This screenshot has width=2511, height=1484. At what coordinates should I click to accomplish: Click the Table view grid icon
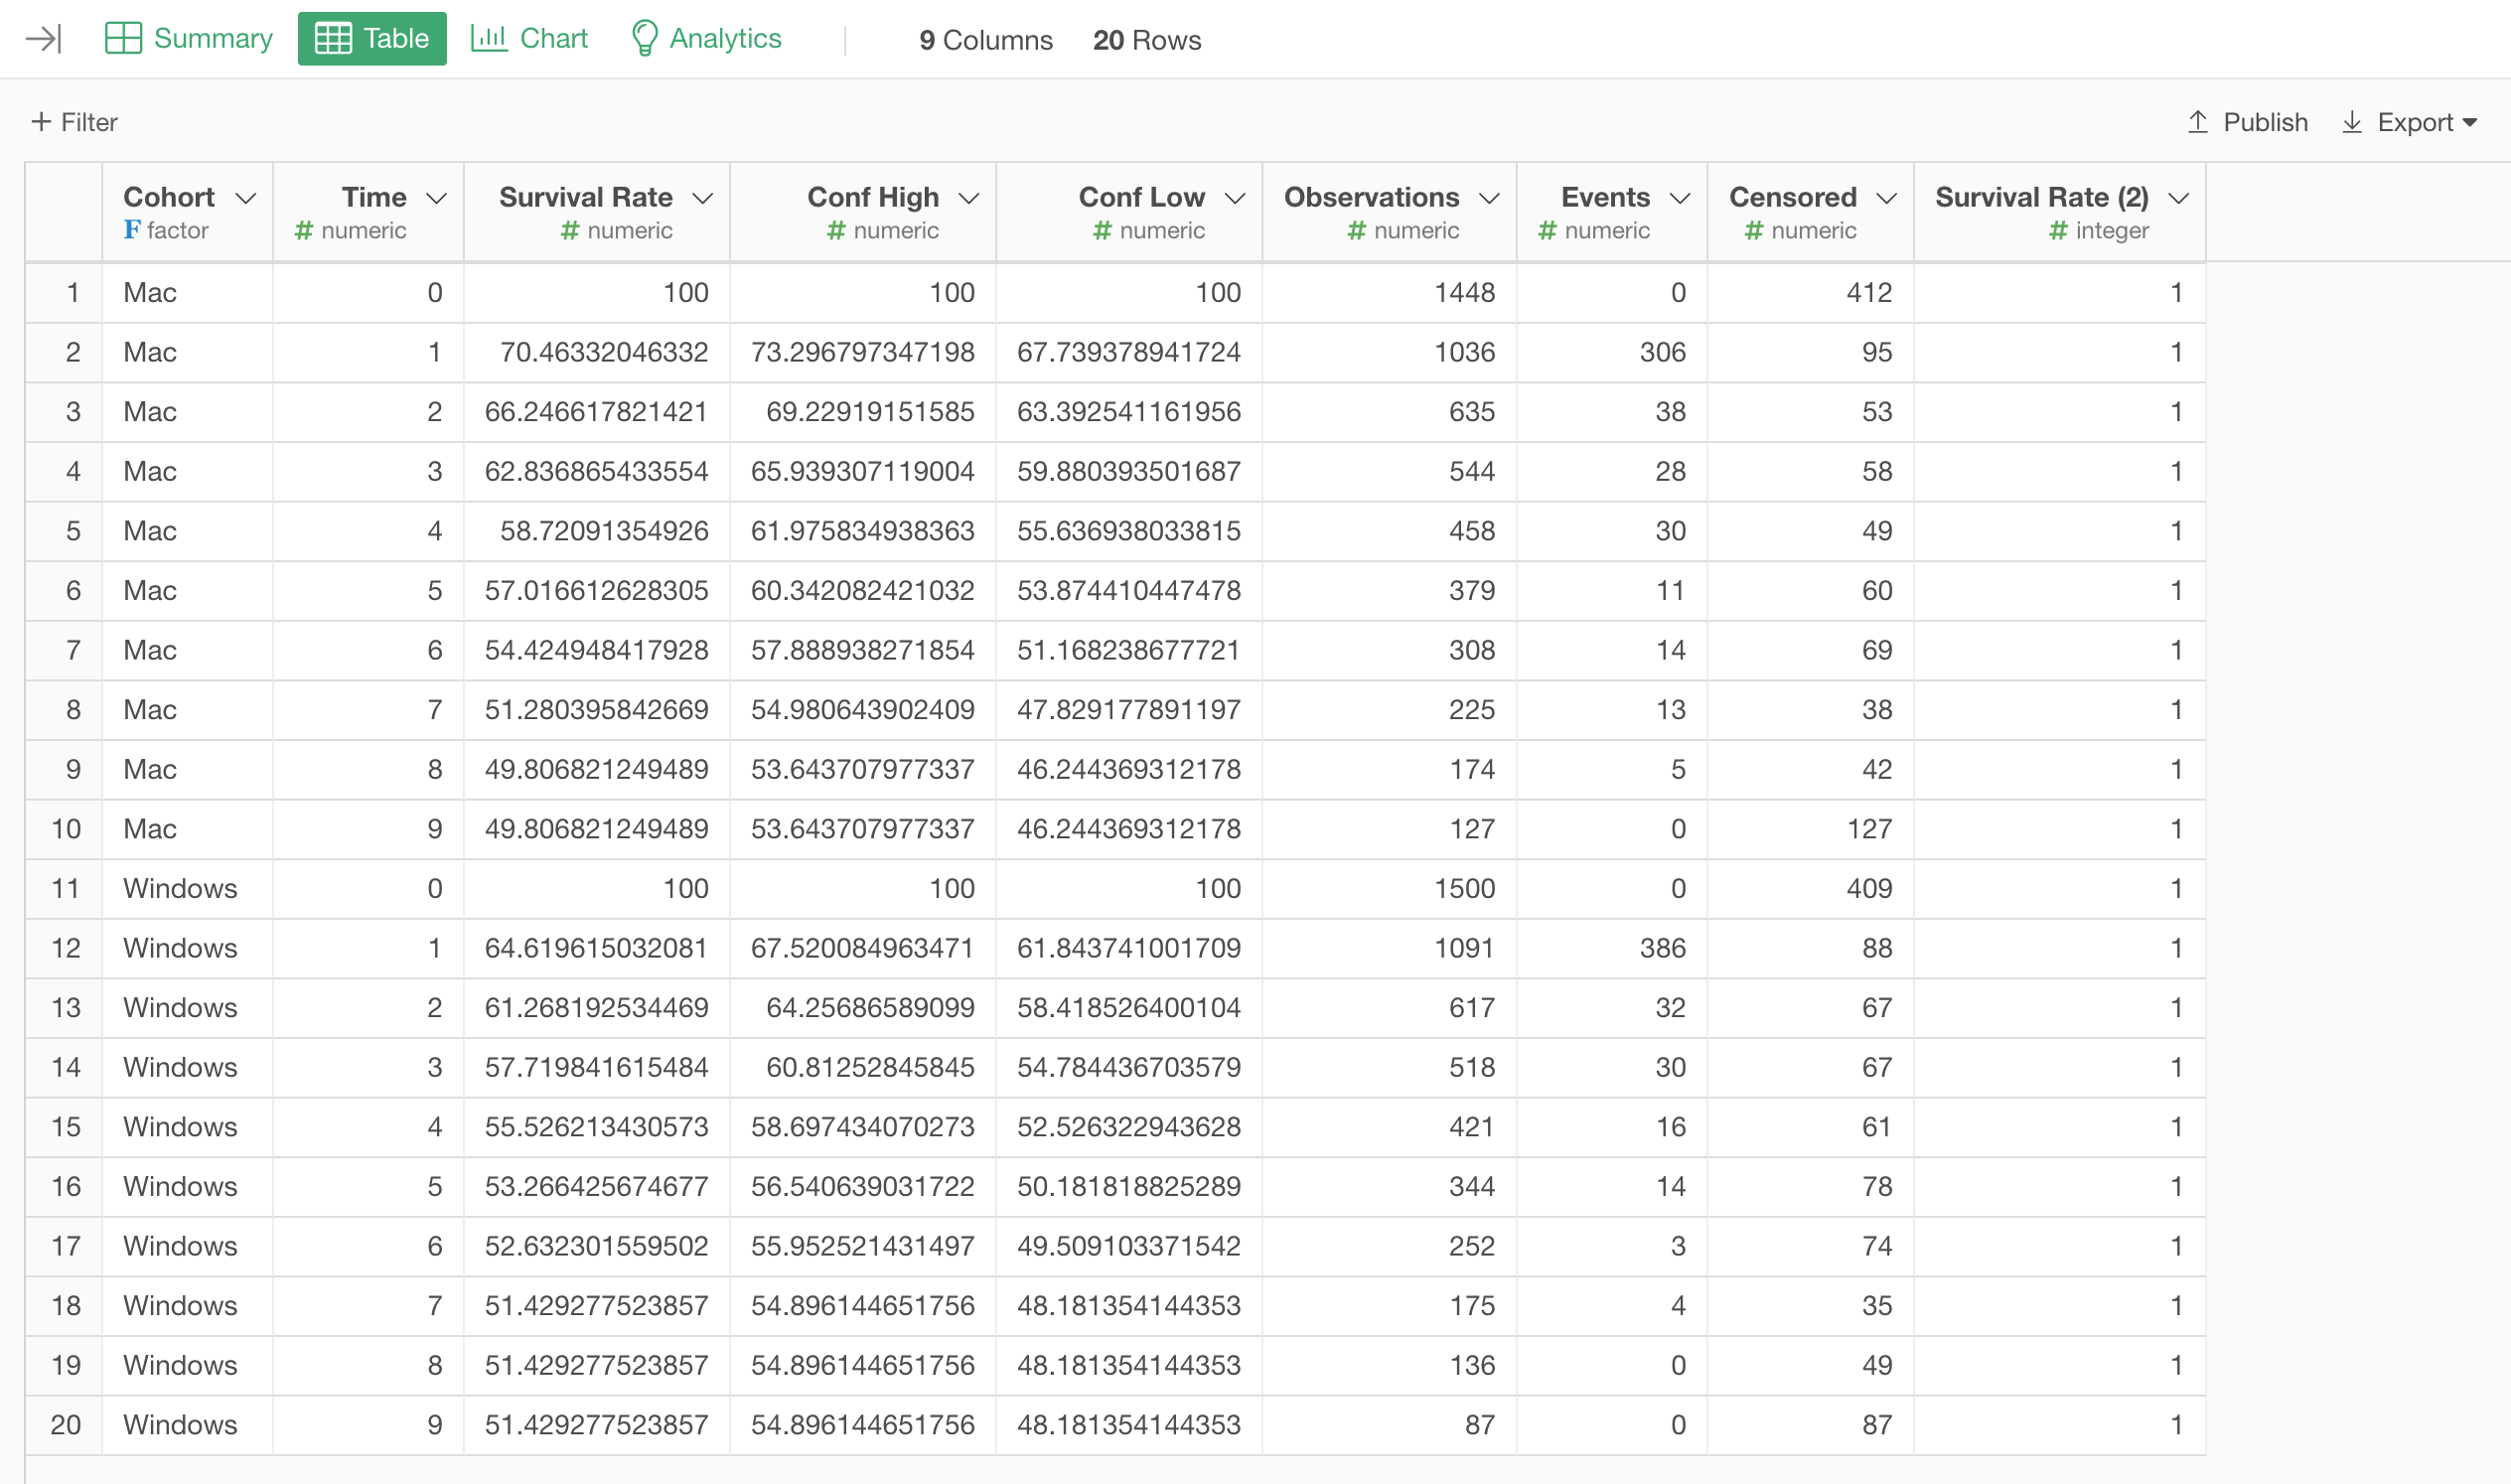point(333,39)
